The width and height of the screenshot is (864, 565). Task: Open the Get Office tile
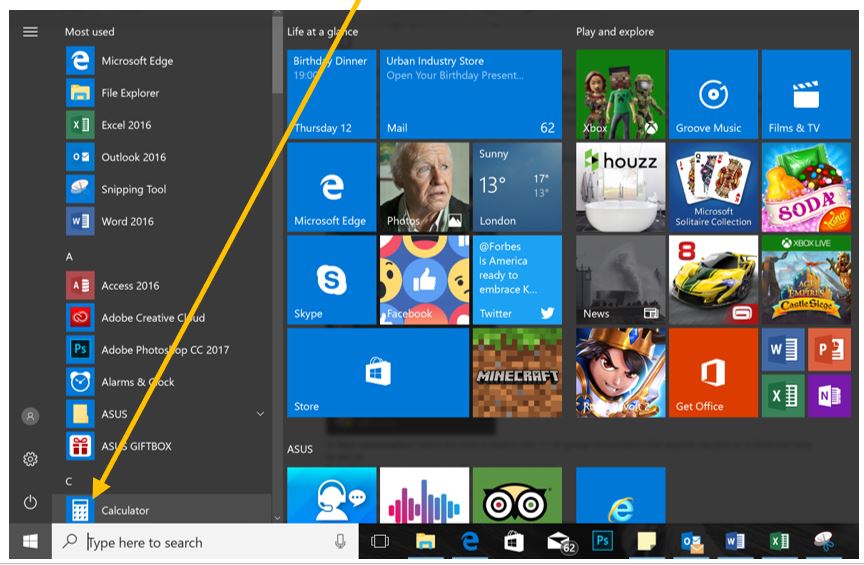tap(714, 373)
